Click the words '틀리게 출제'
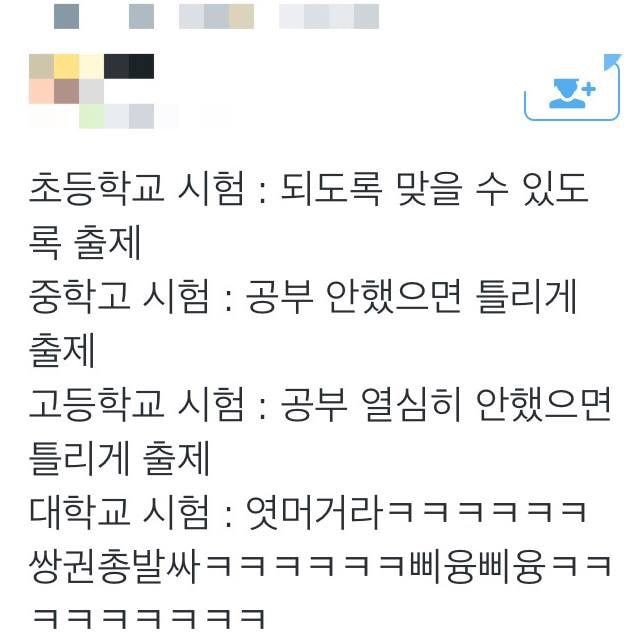Image resolution: width=640 pixels, height=640 pixels. coord(120,457)
